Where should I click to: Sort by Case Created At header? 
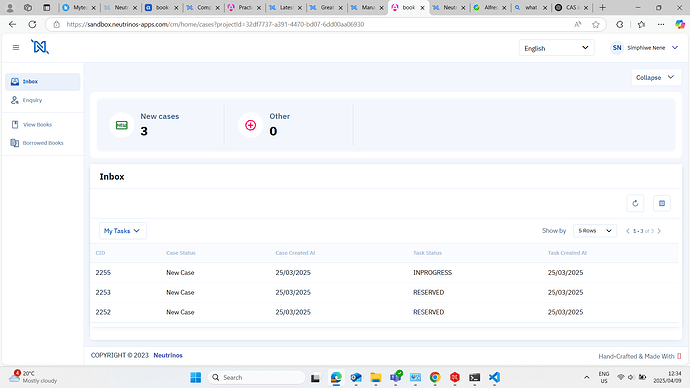tap(295, 253)
